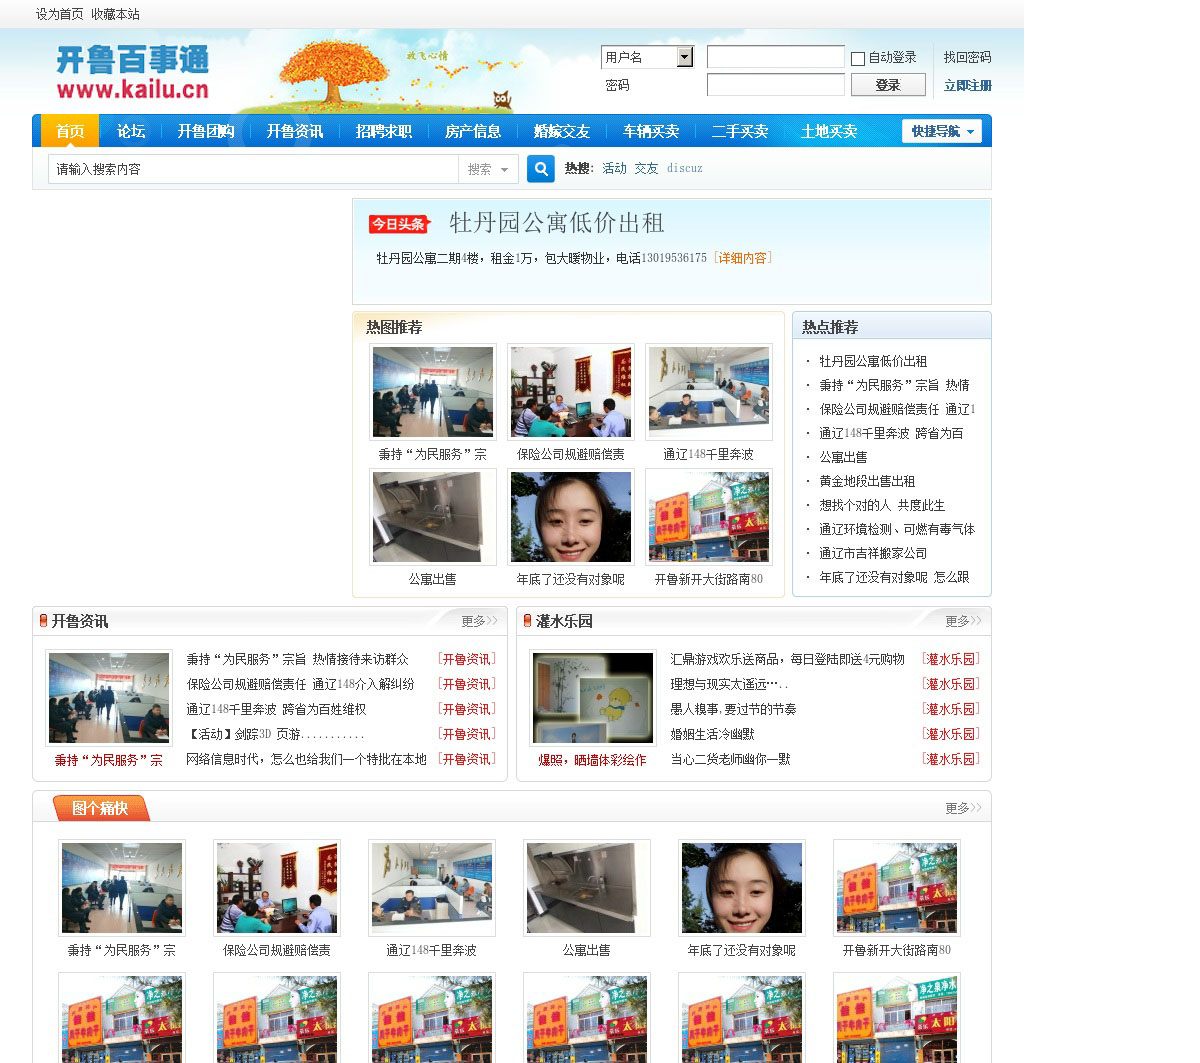
Task: Open 更多 arrow in 灌水乐园 section
Action: pos(963,621)
